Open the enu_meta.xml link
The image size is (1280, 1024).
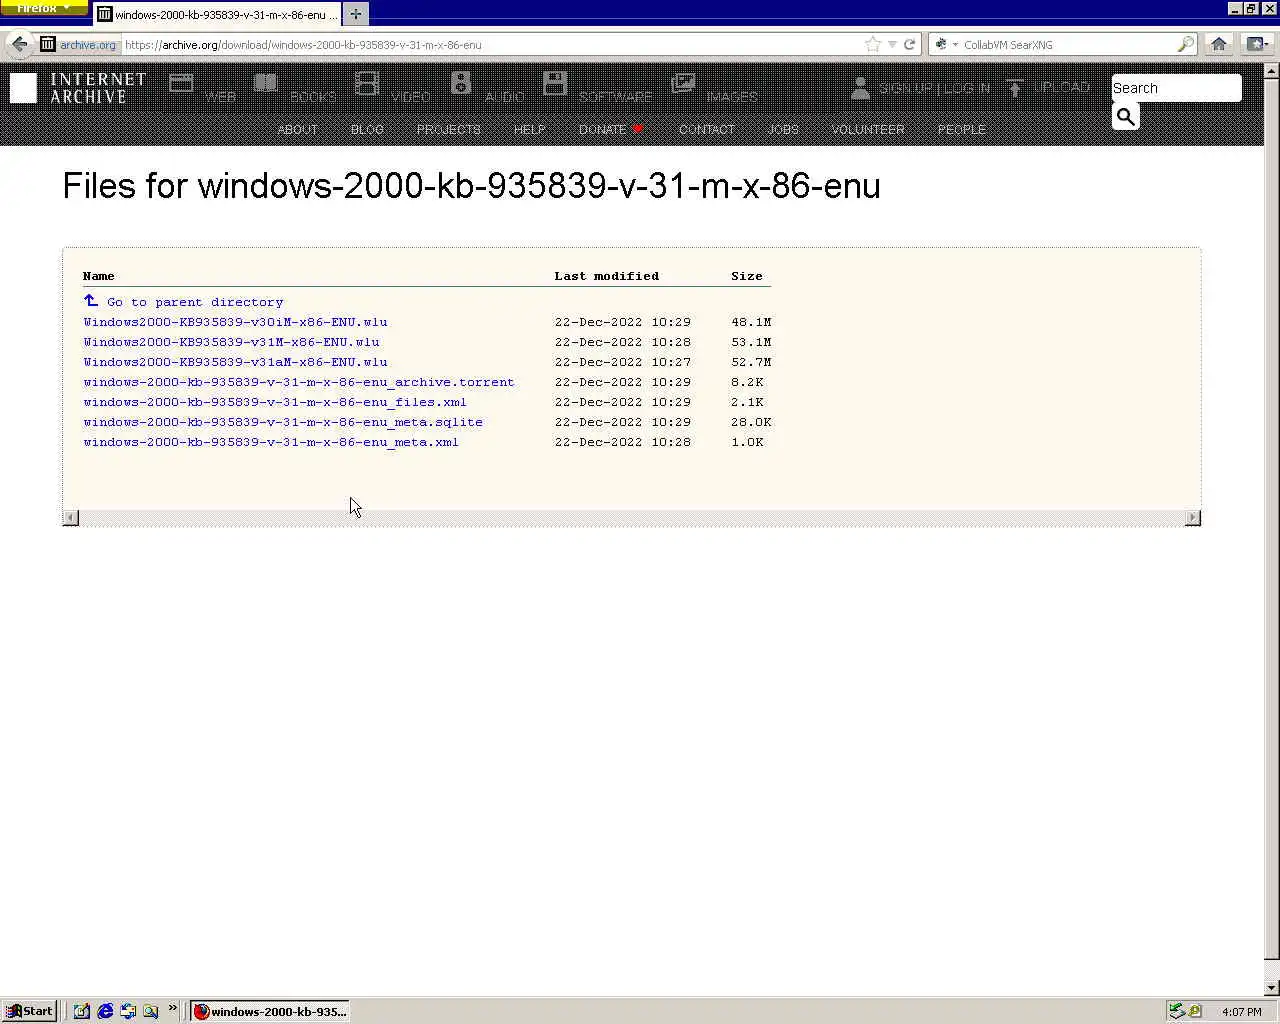tap(271, 442)
